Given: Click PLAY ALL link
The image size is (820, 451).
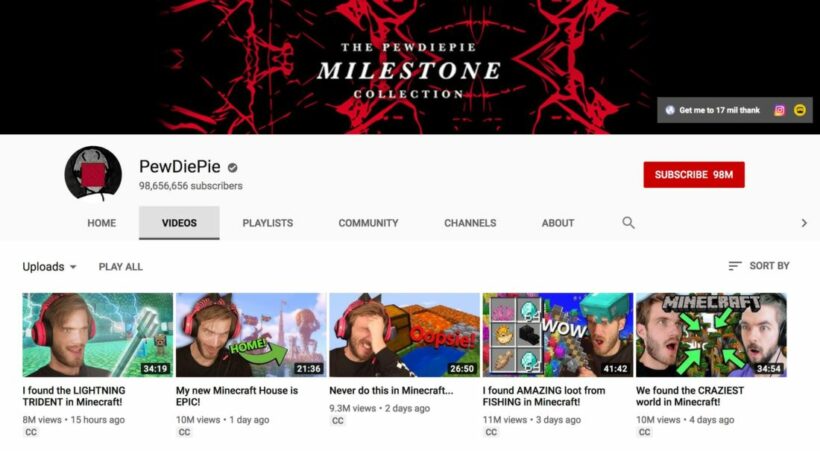Looking at the screenshot, I should pos(120,267).
